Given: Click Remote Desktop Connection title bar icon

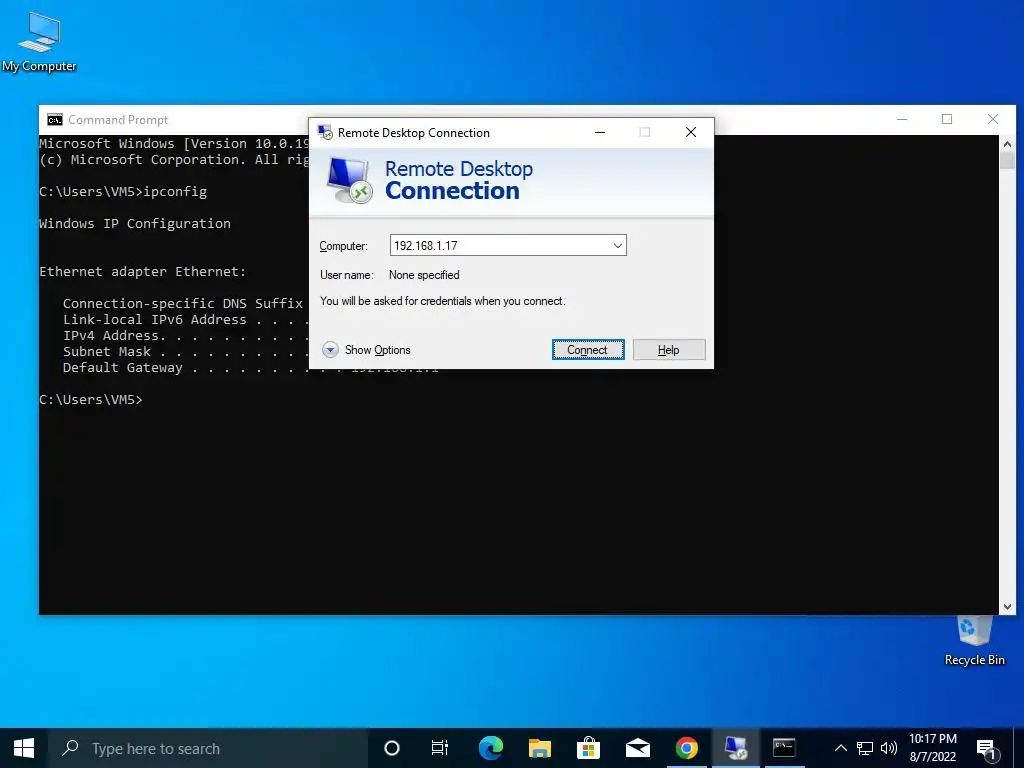Looking at the screenshot, I should [325, 132].
